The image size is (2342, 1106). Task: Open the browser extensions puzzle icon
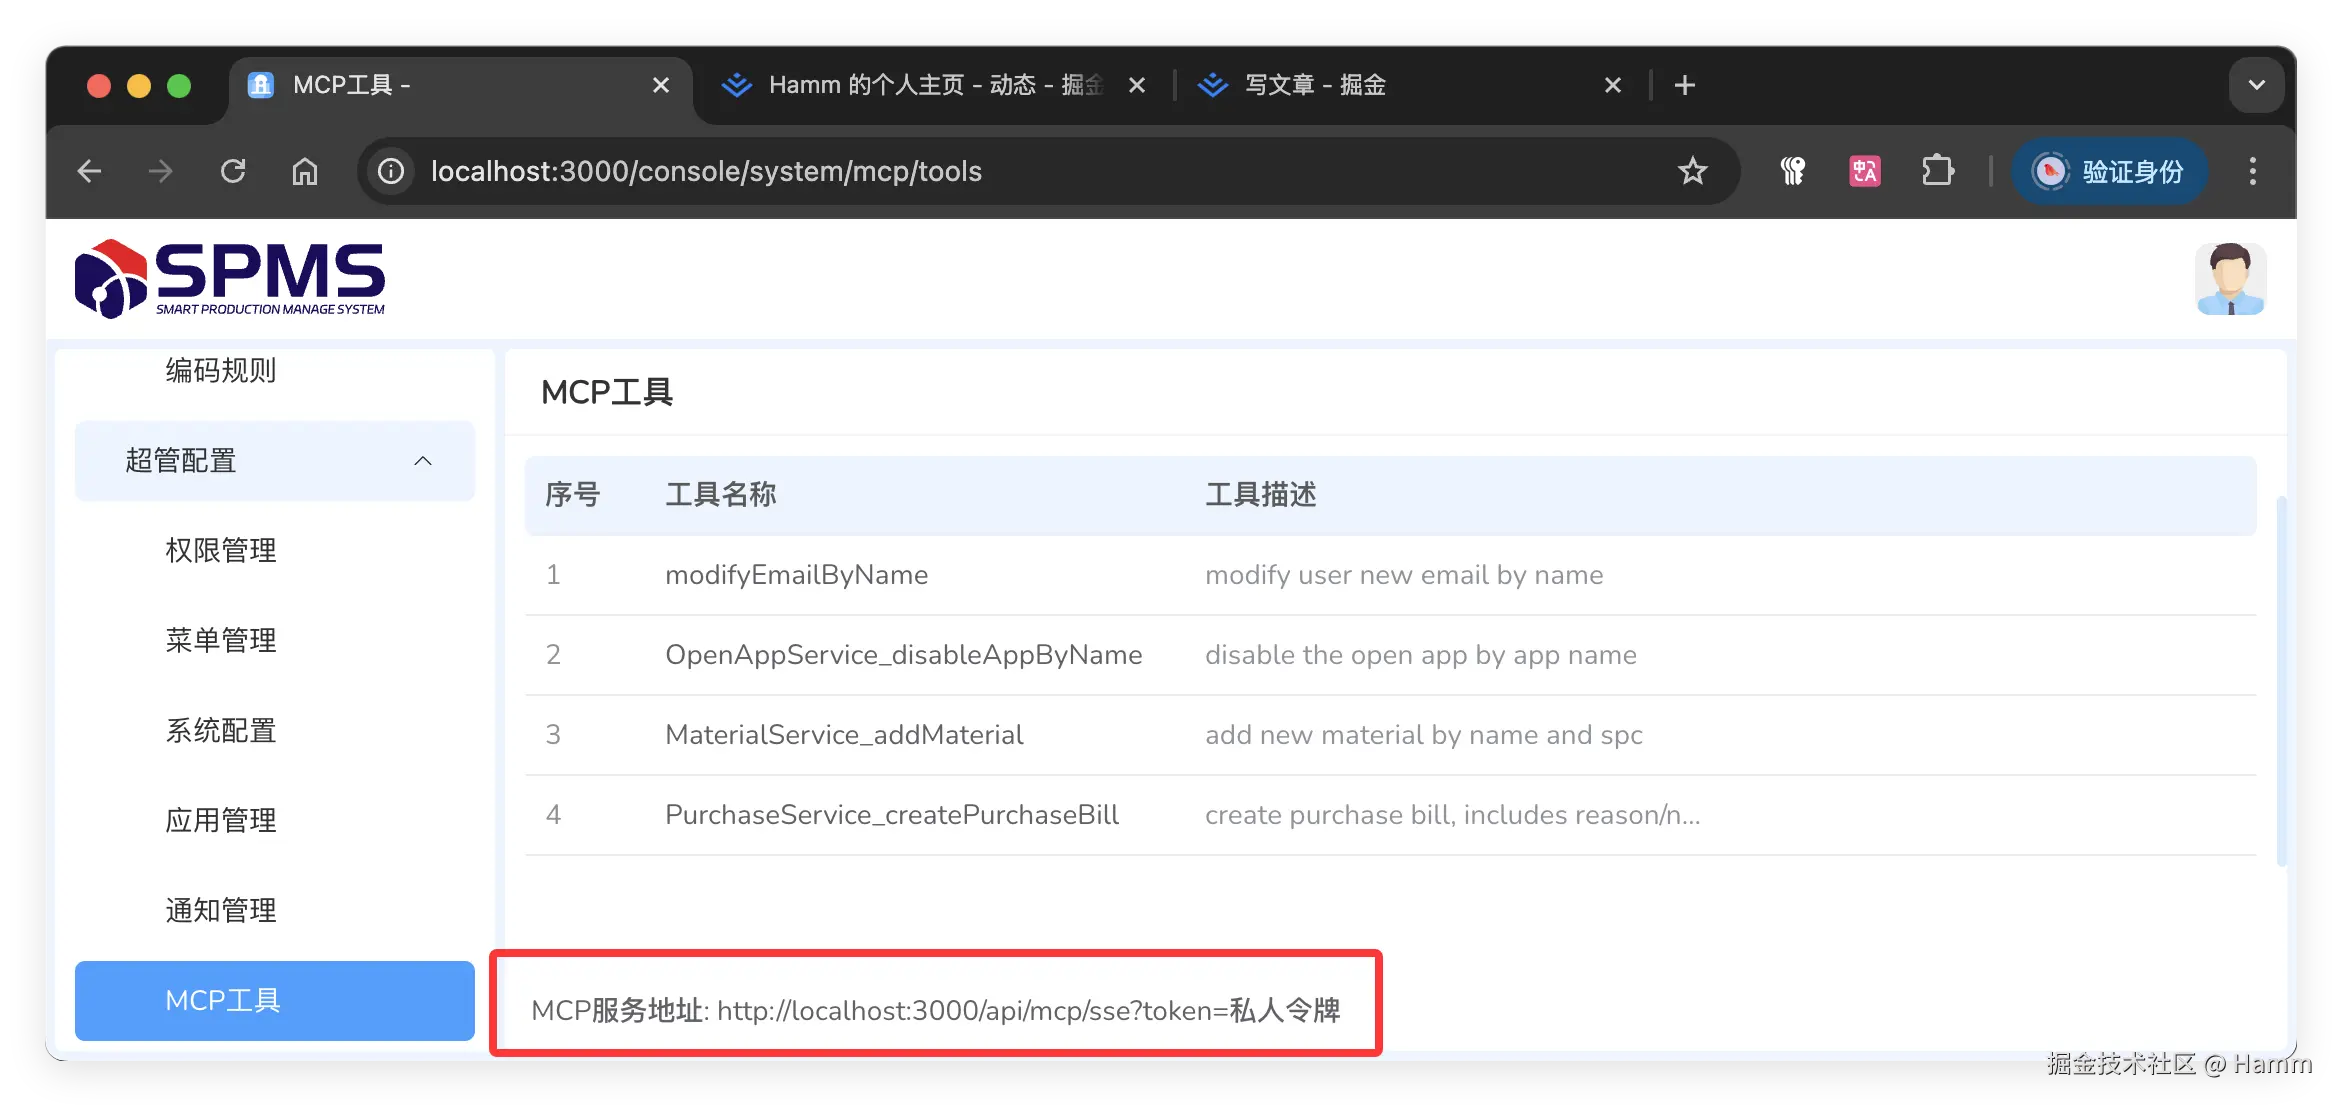[x=1938, y=171]
